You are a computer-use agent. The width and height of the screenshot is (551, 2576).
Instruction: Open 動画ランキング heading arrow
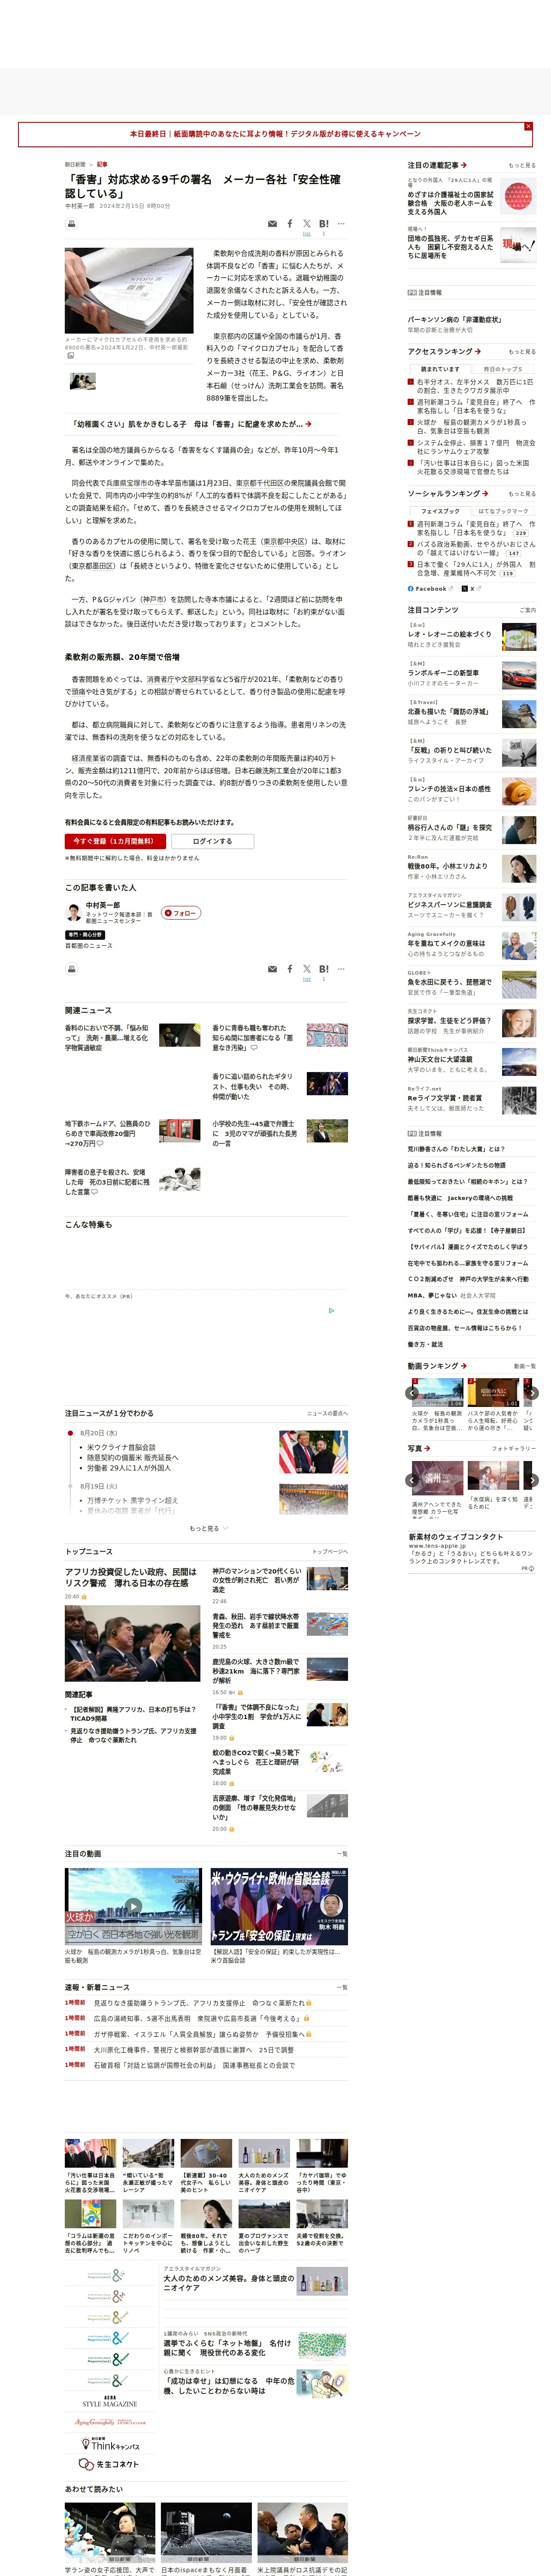click(x=437, y=1366)
